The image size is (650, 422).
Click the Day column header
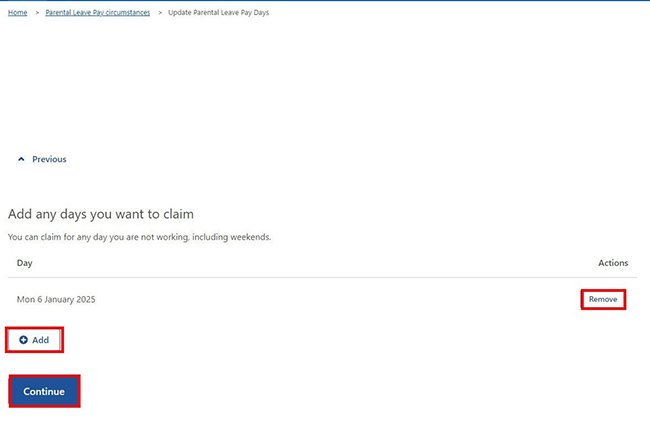(24, 263)
